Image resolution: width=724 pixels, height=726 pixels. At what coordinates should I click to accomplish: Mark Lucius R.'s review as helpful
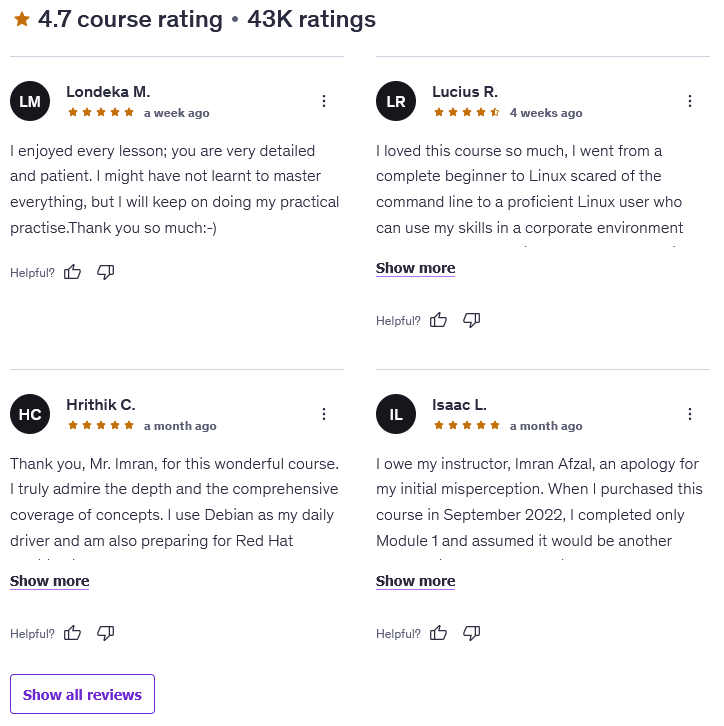(x=438, y=320)
